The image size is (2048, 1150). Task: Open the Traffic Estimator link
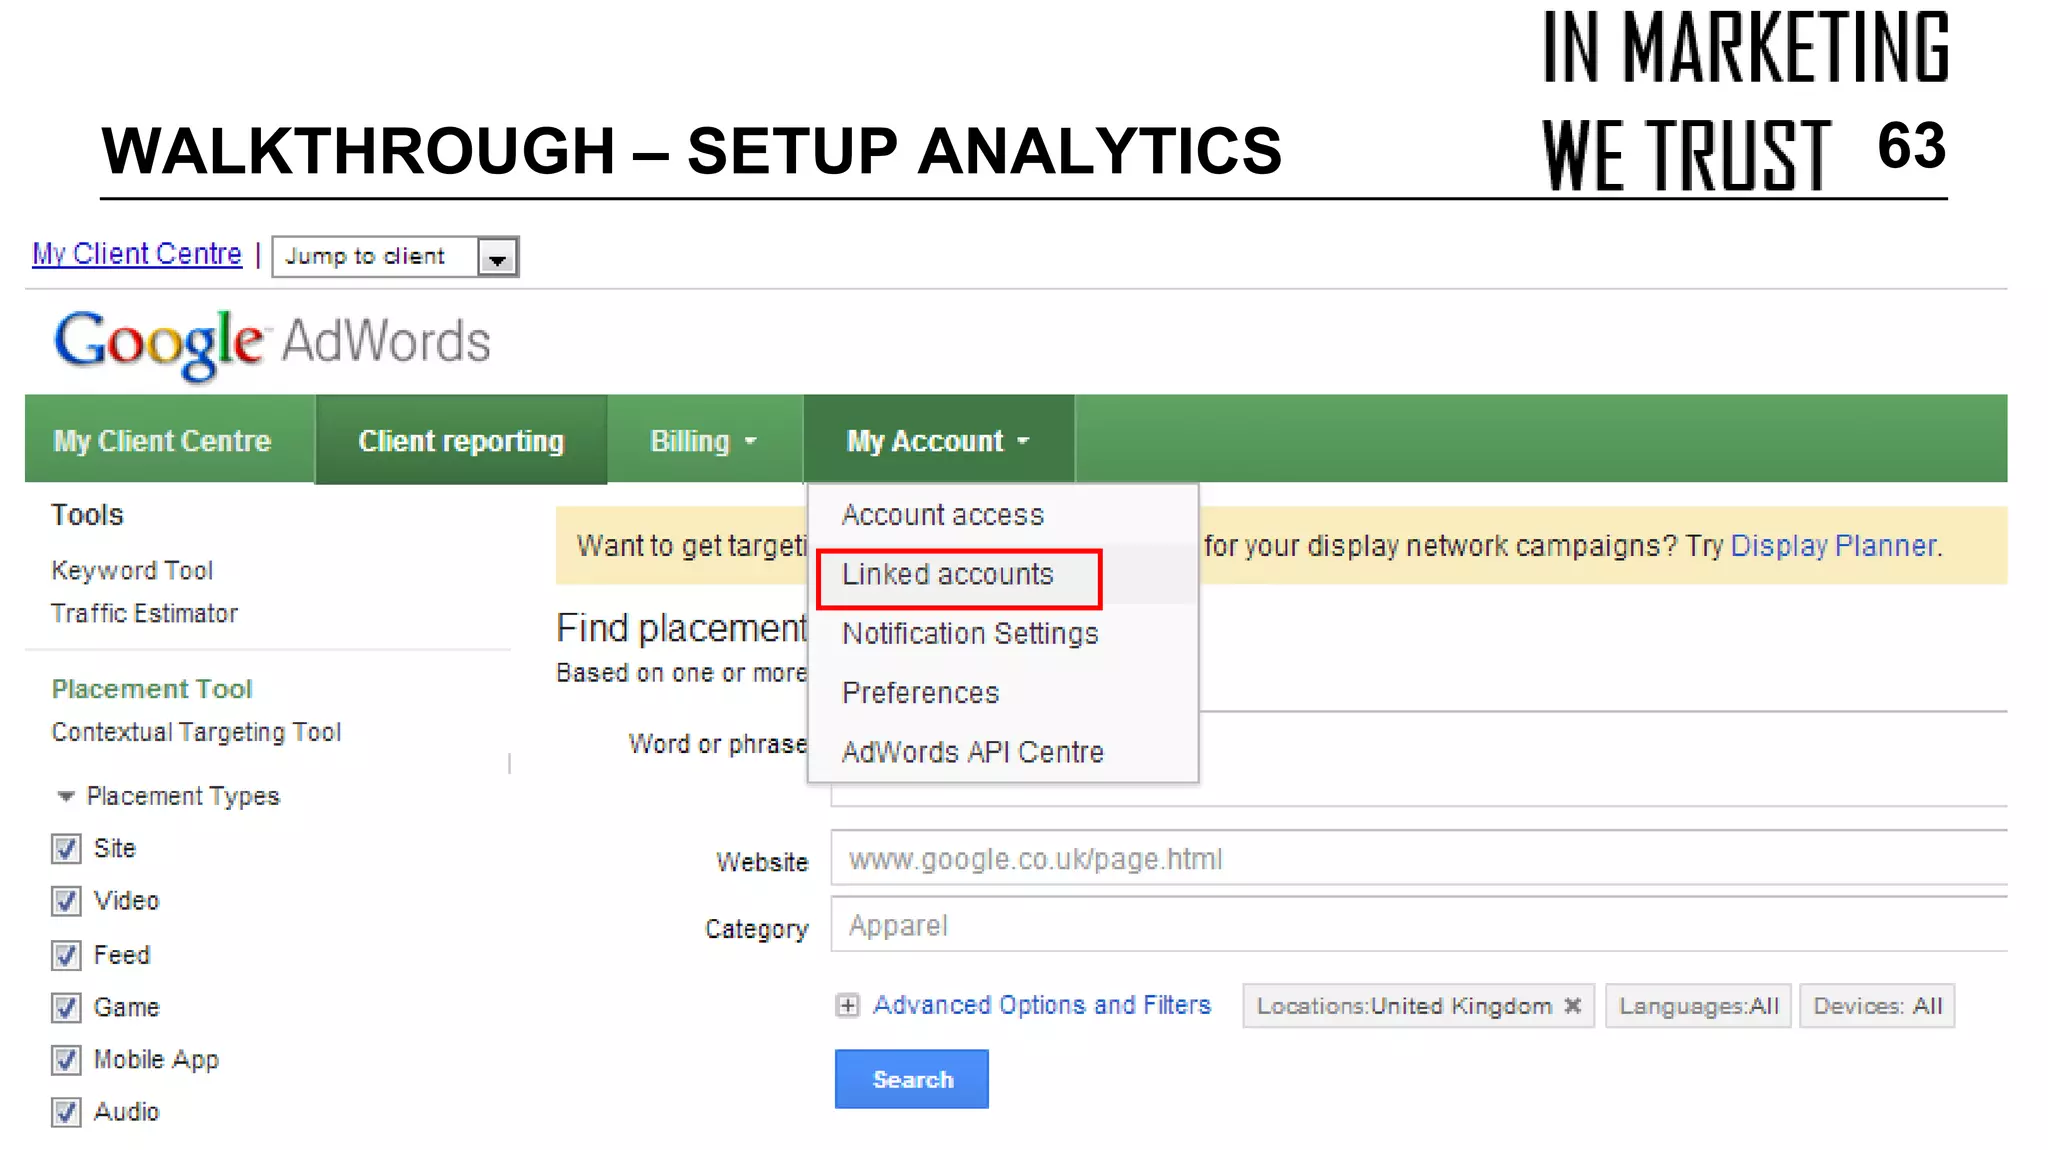pos(144,614)
